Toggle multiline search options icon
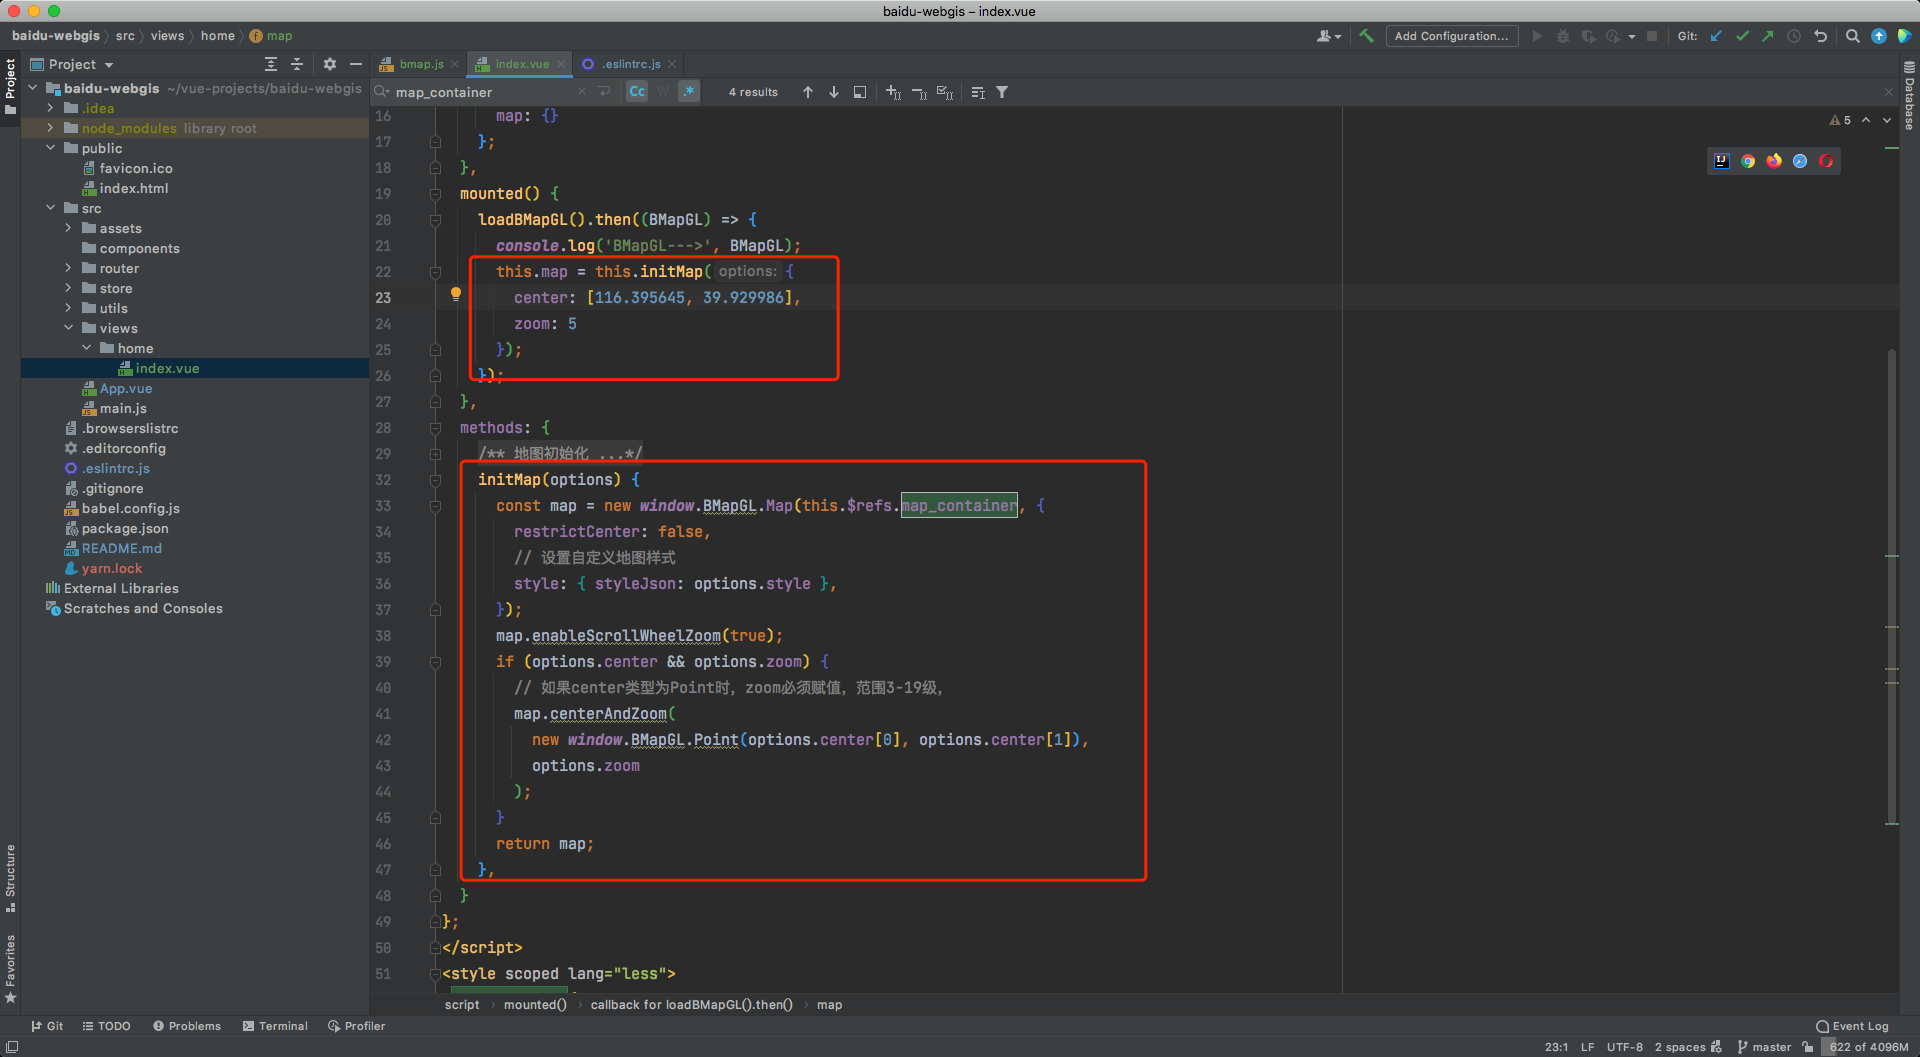This screenshot has height=1057, width=1920. [604, 91]
